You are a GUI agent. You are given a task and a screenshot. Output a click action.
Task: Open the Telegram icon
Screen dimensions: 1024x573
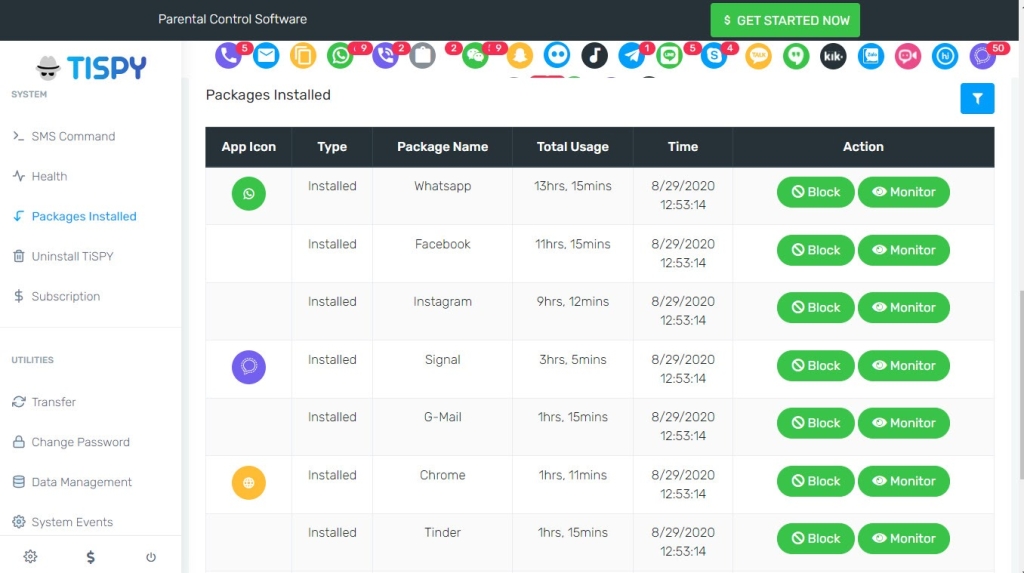(x=632, y=56)
